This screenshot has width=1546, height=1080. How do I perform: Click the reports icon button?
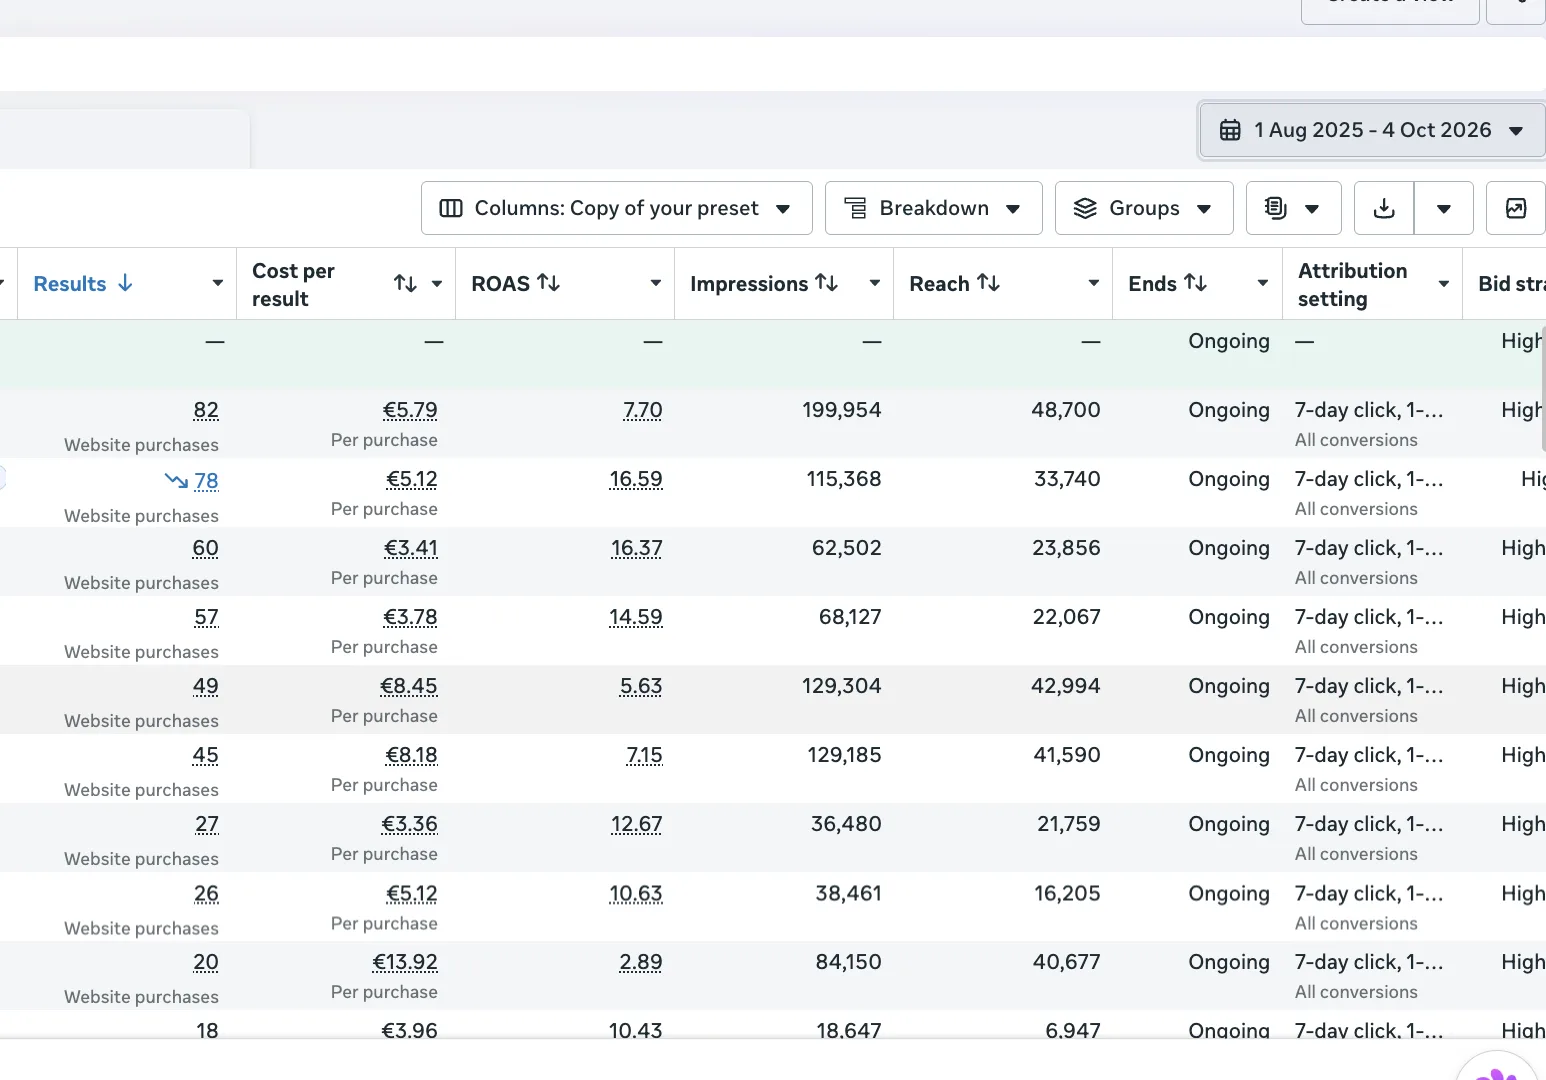point(1293,208)
